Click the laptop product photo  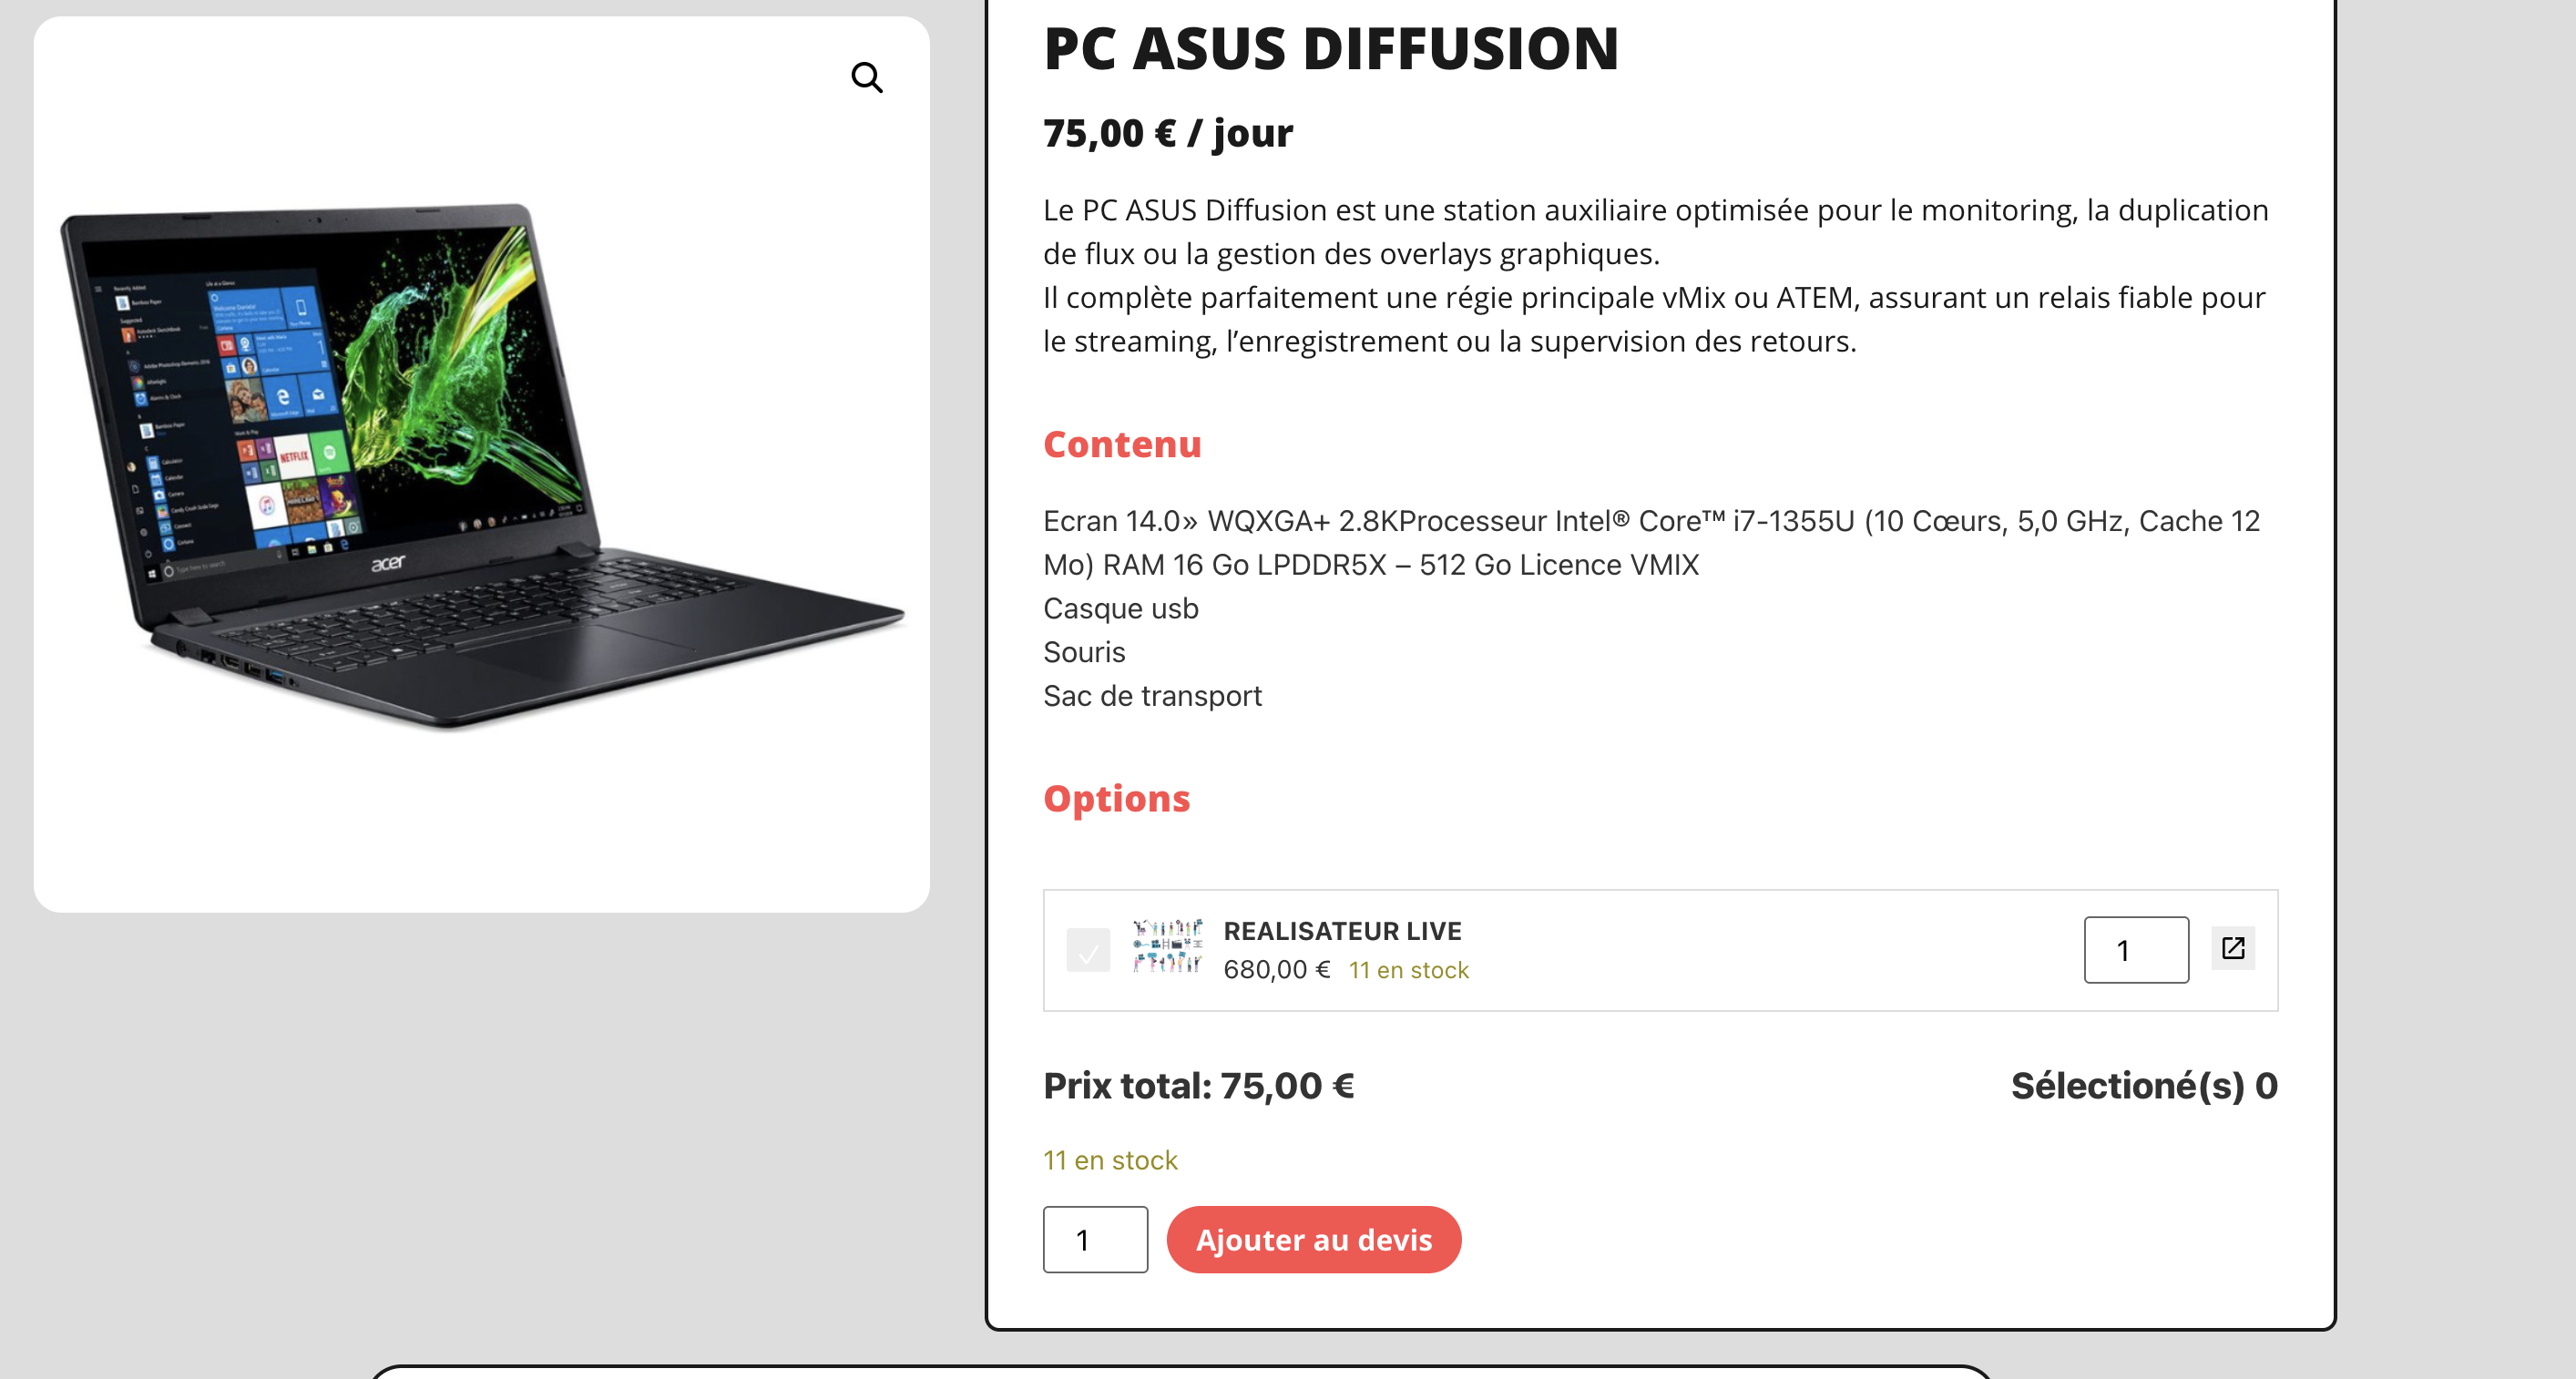click(480, 465)
